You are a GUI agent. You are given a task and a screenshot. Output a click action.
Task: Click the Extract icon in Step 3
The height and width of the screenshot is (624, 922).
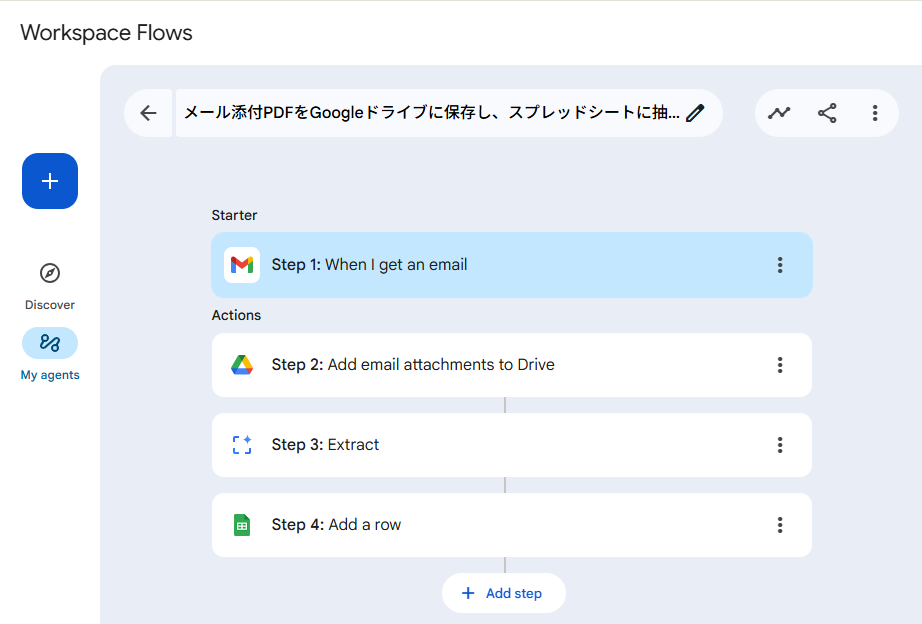(242, 445)
